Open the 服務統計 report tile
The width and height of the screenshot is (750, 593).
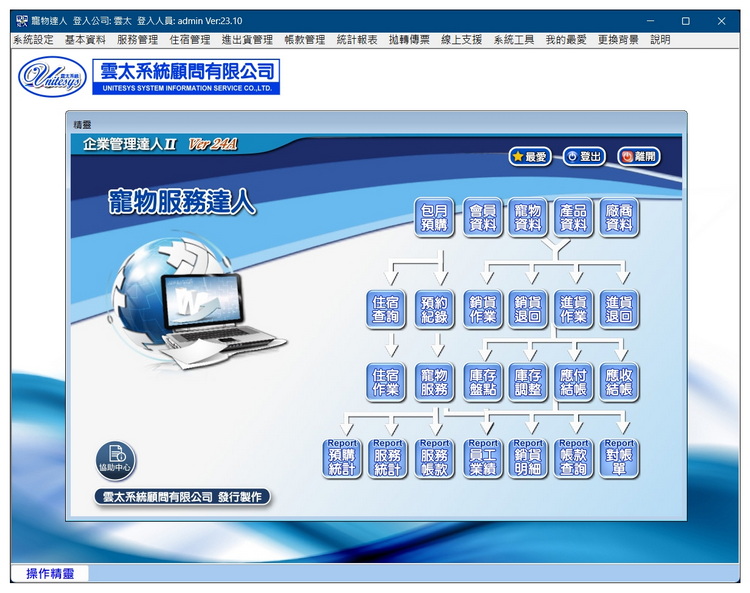click(387, 459)
